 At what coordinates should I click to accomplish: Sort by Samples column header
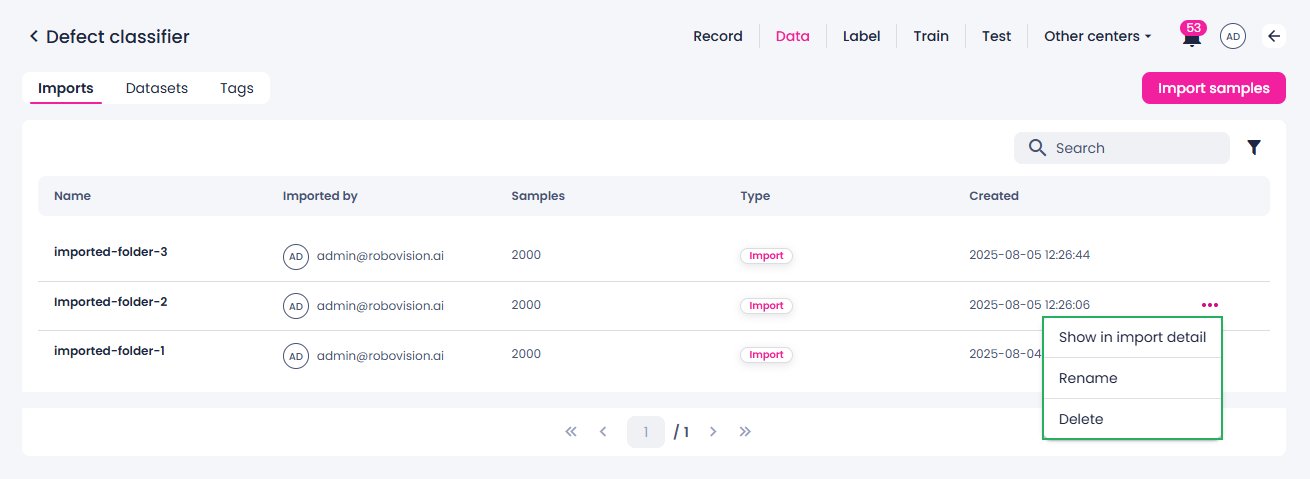point(538,196)
